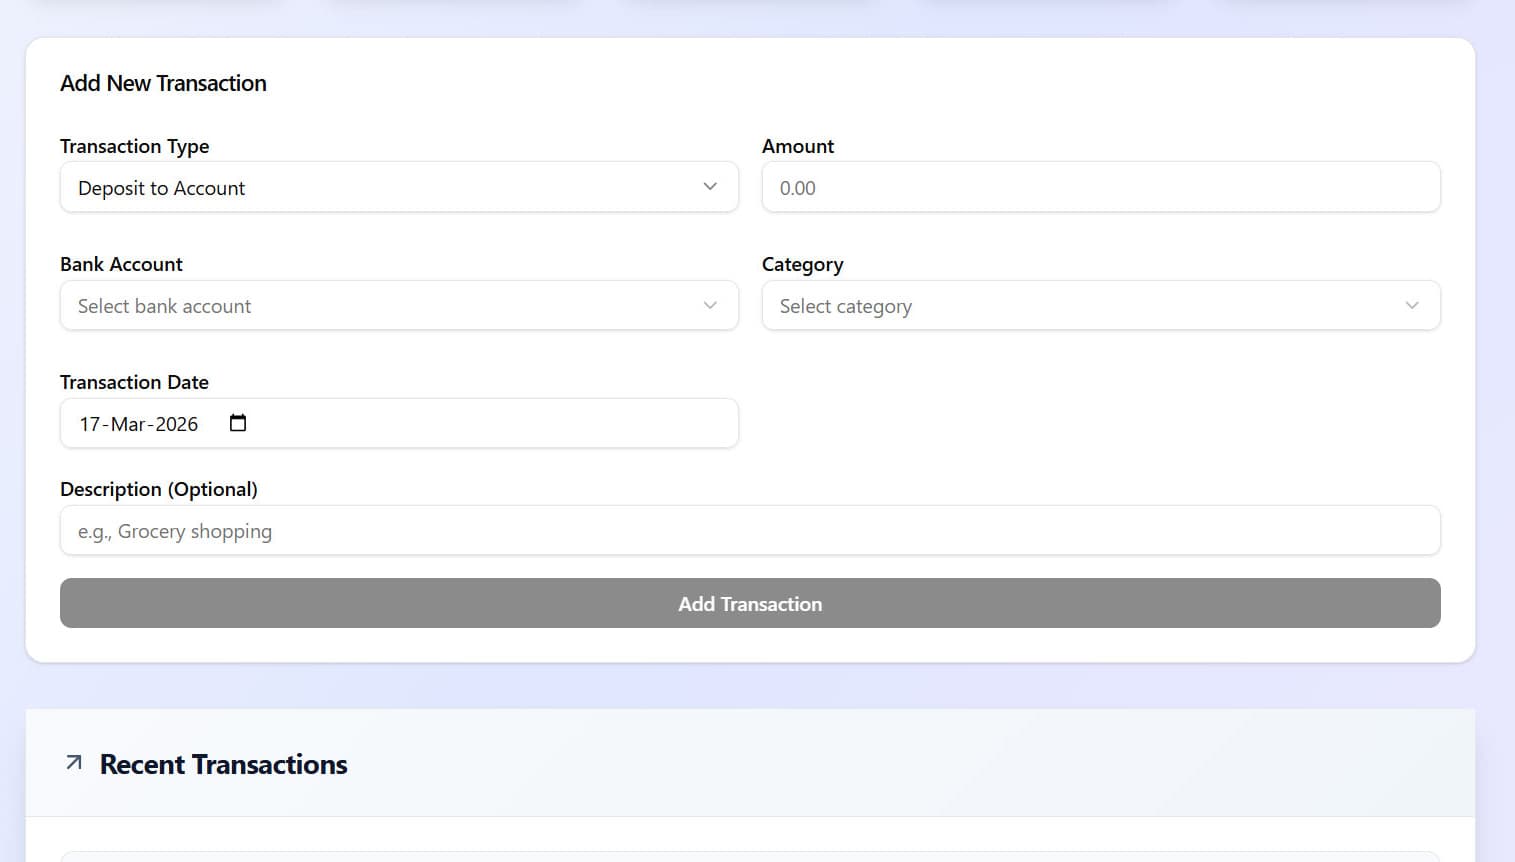Image resolution: width=1515 pixels, height=862 pixels.
Task: Click the transaction card below Recent Transactions
Action: pos(750,855)
